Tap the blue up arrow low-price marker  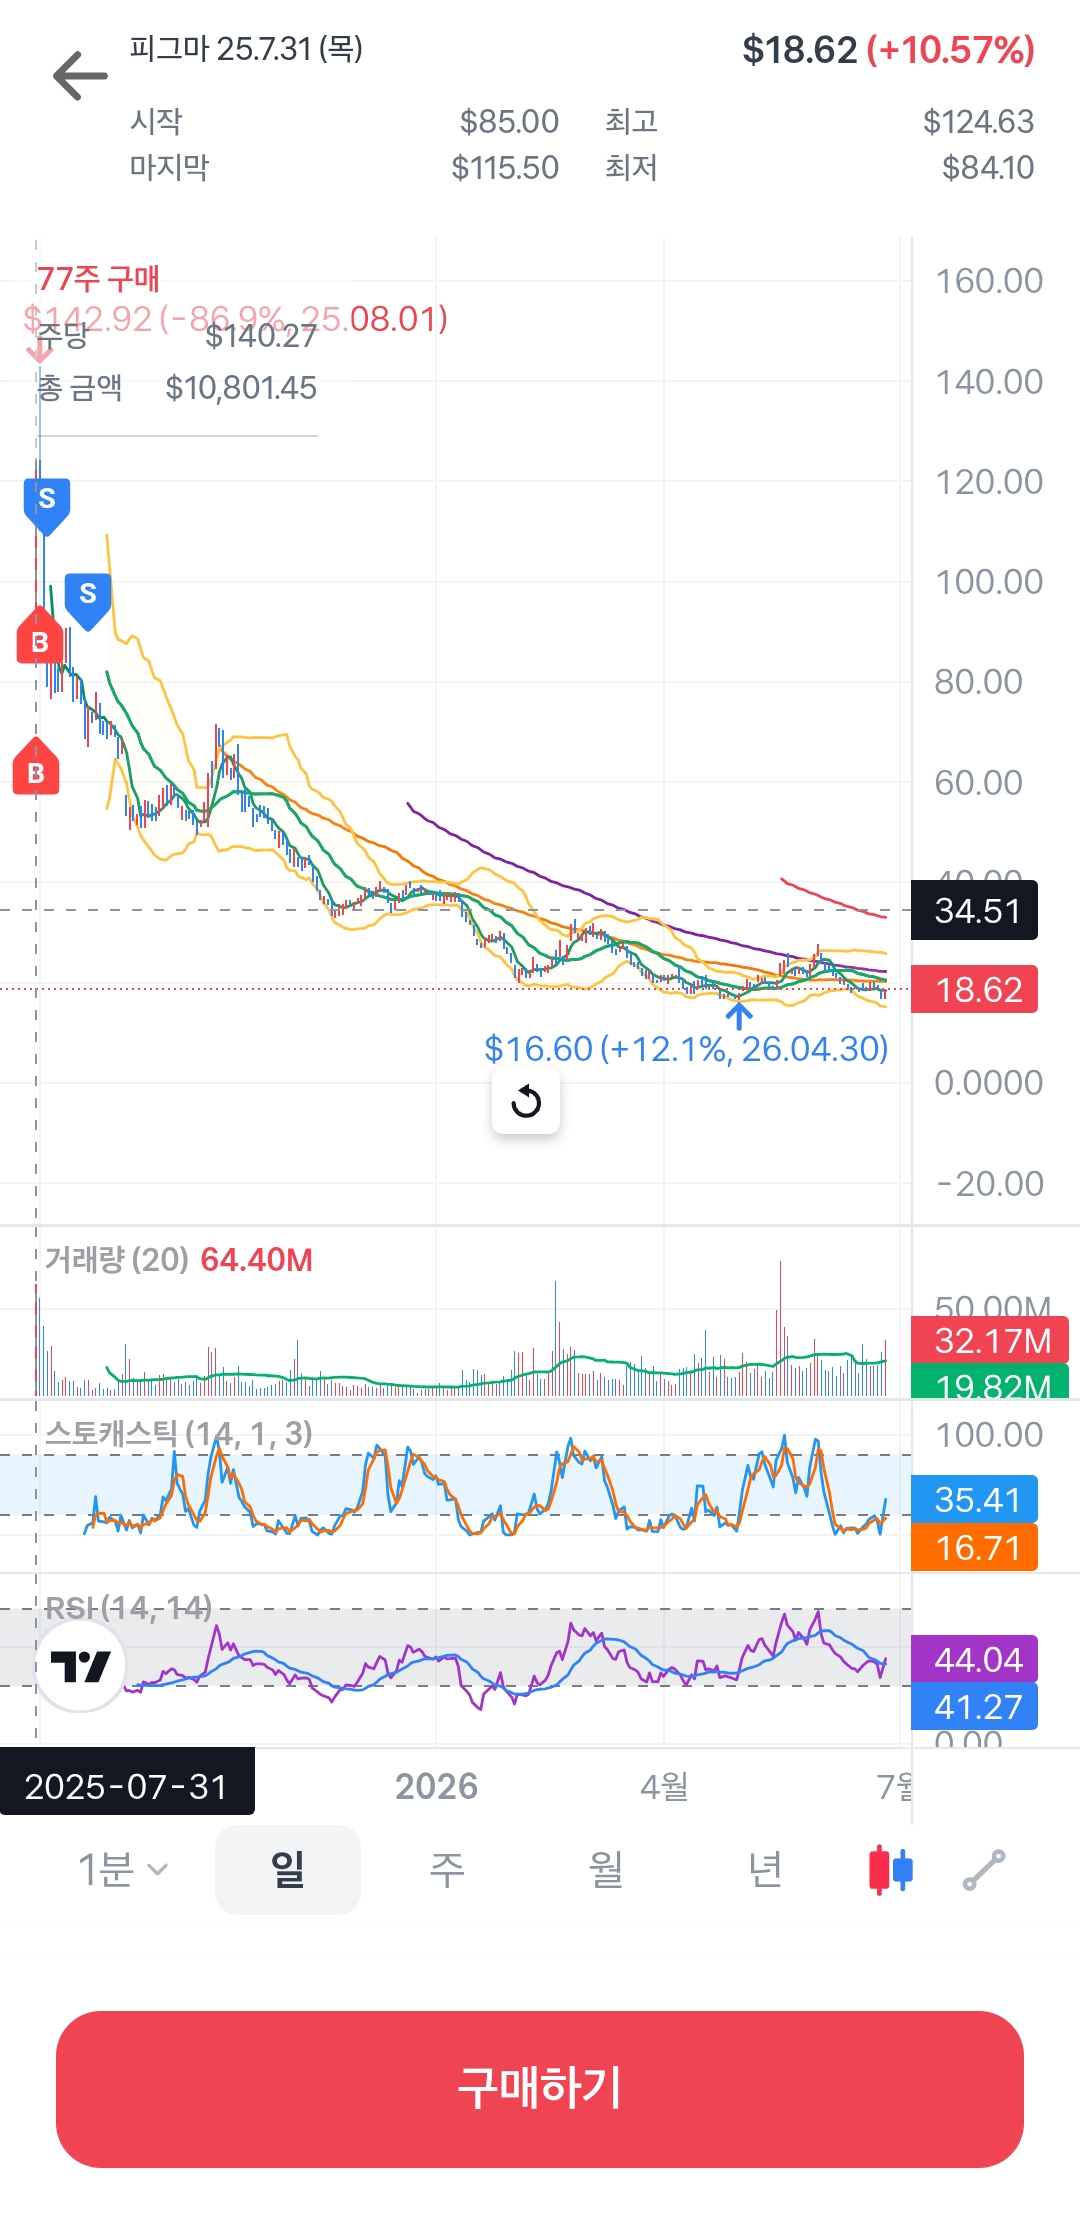738,1015
